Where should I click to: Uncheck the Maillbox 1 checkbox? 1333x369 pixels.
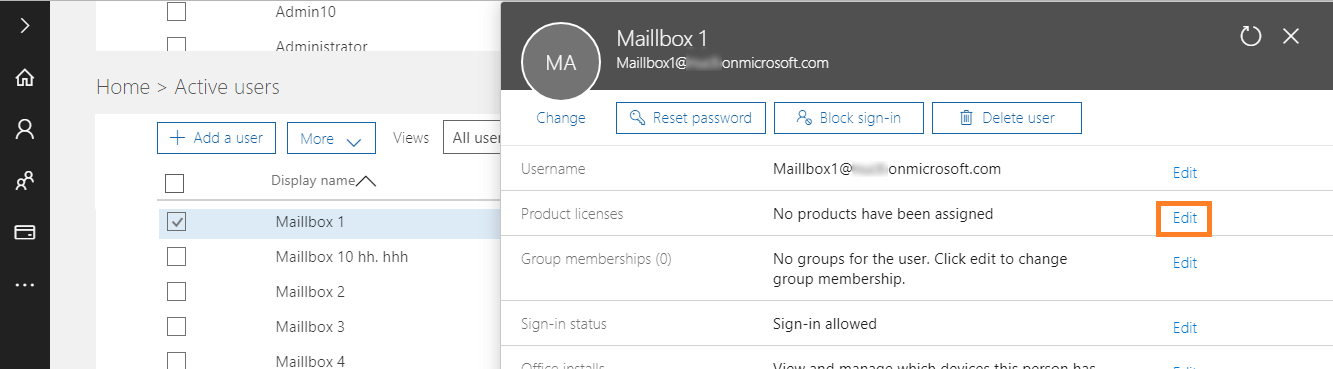click(x=176, y=222)
